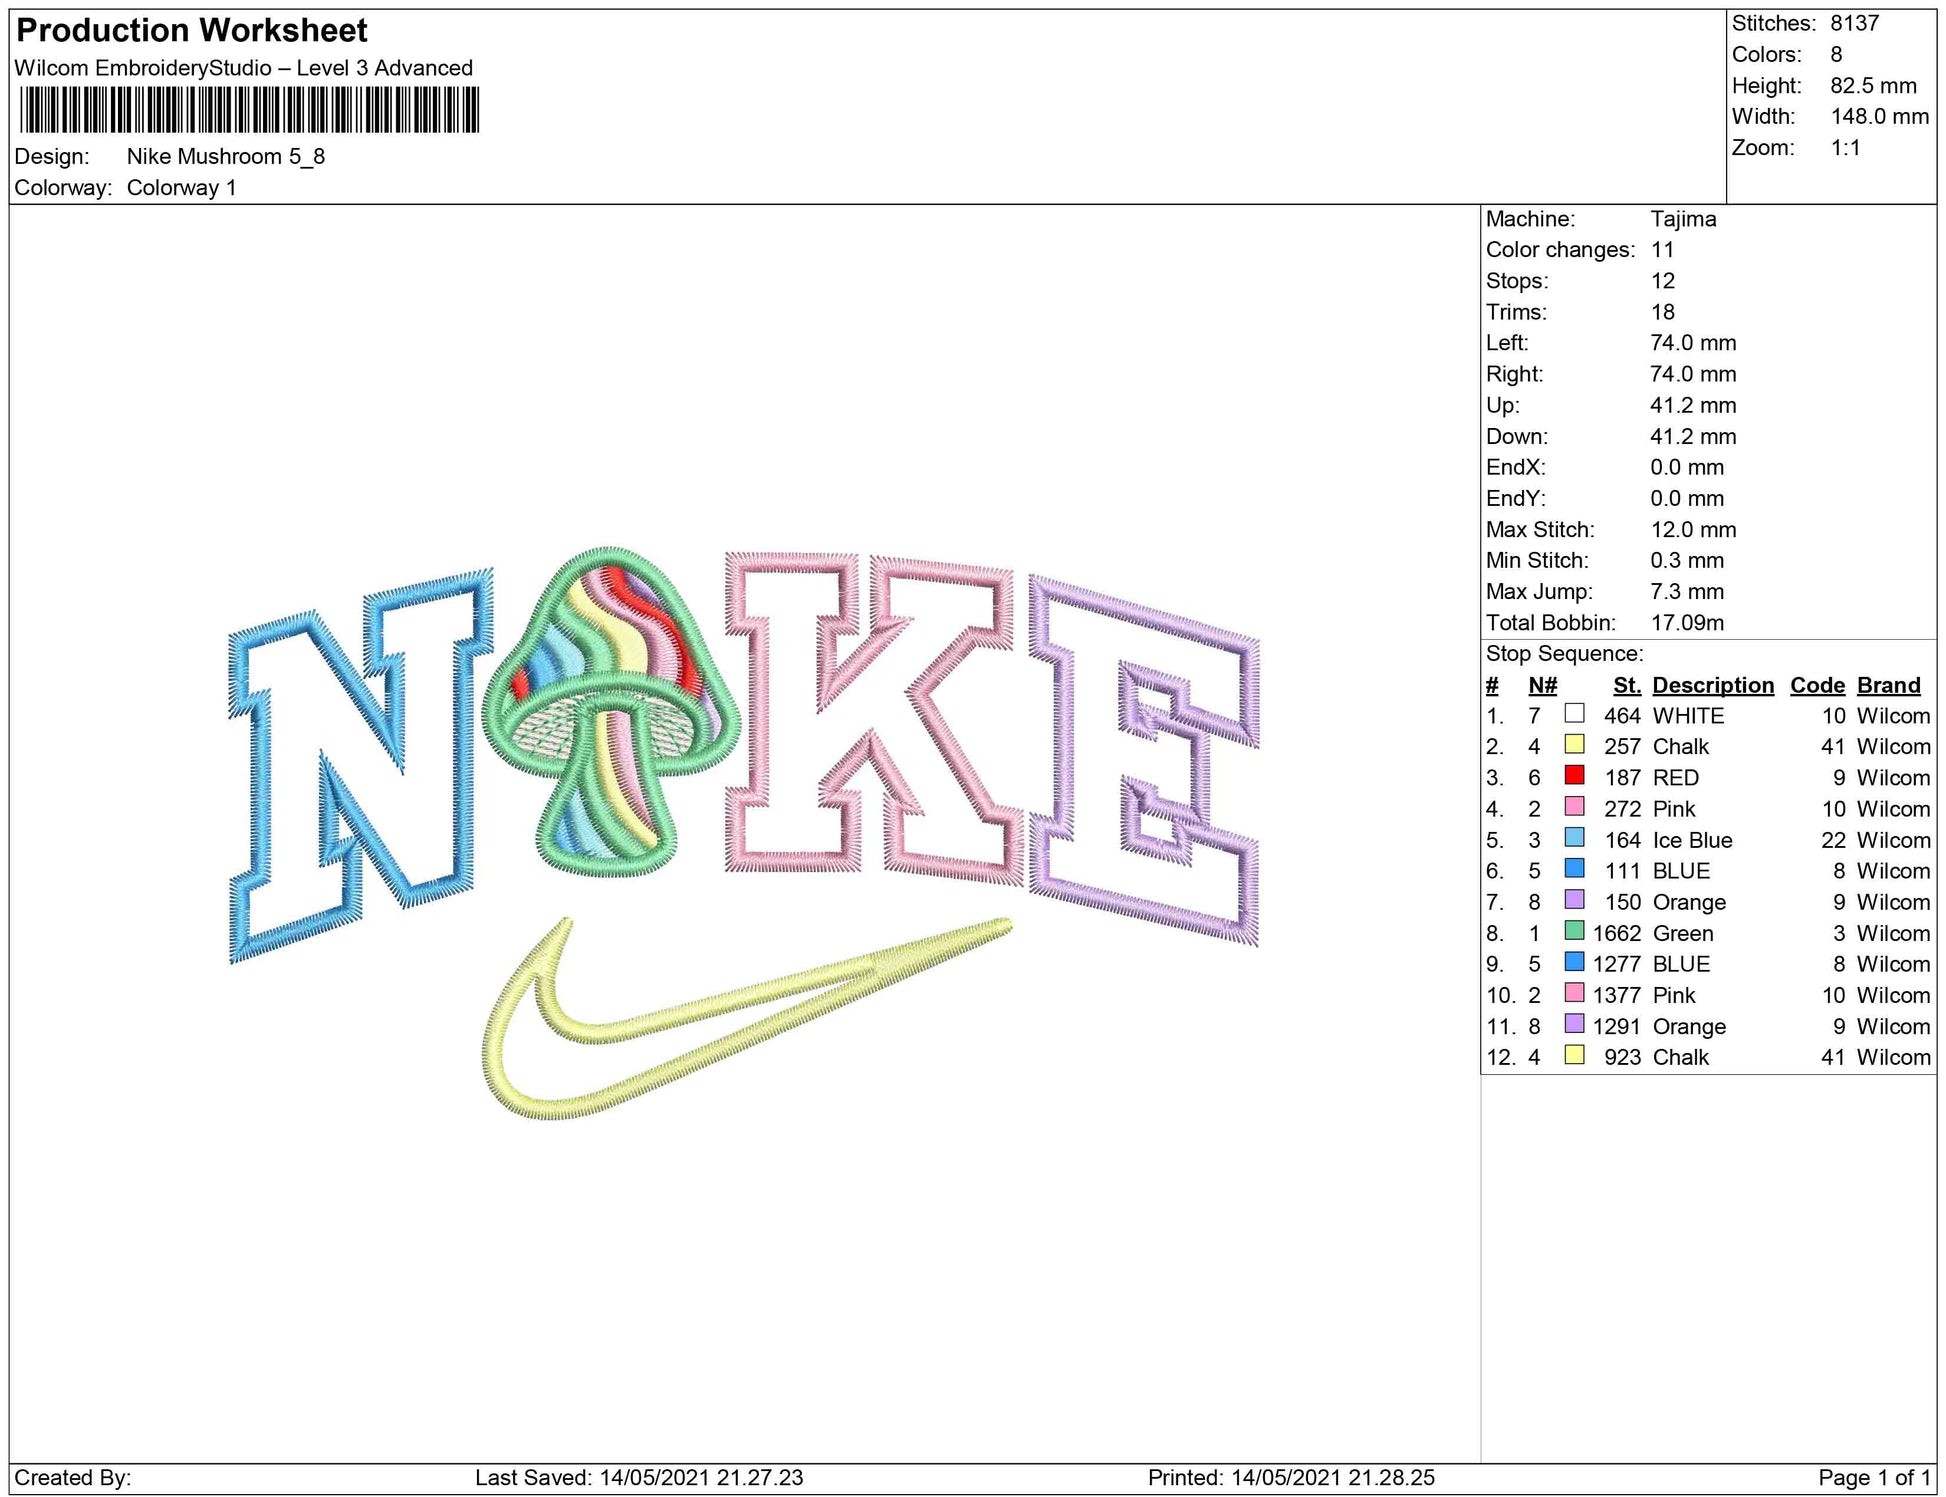Click the Brand column header
The width and height of the screenshot is (1946, 1497).
(1888, 685)
